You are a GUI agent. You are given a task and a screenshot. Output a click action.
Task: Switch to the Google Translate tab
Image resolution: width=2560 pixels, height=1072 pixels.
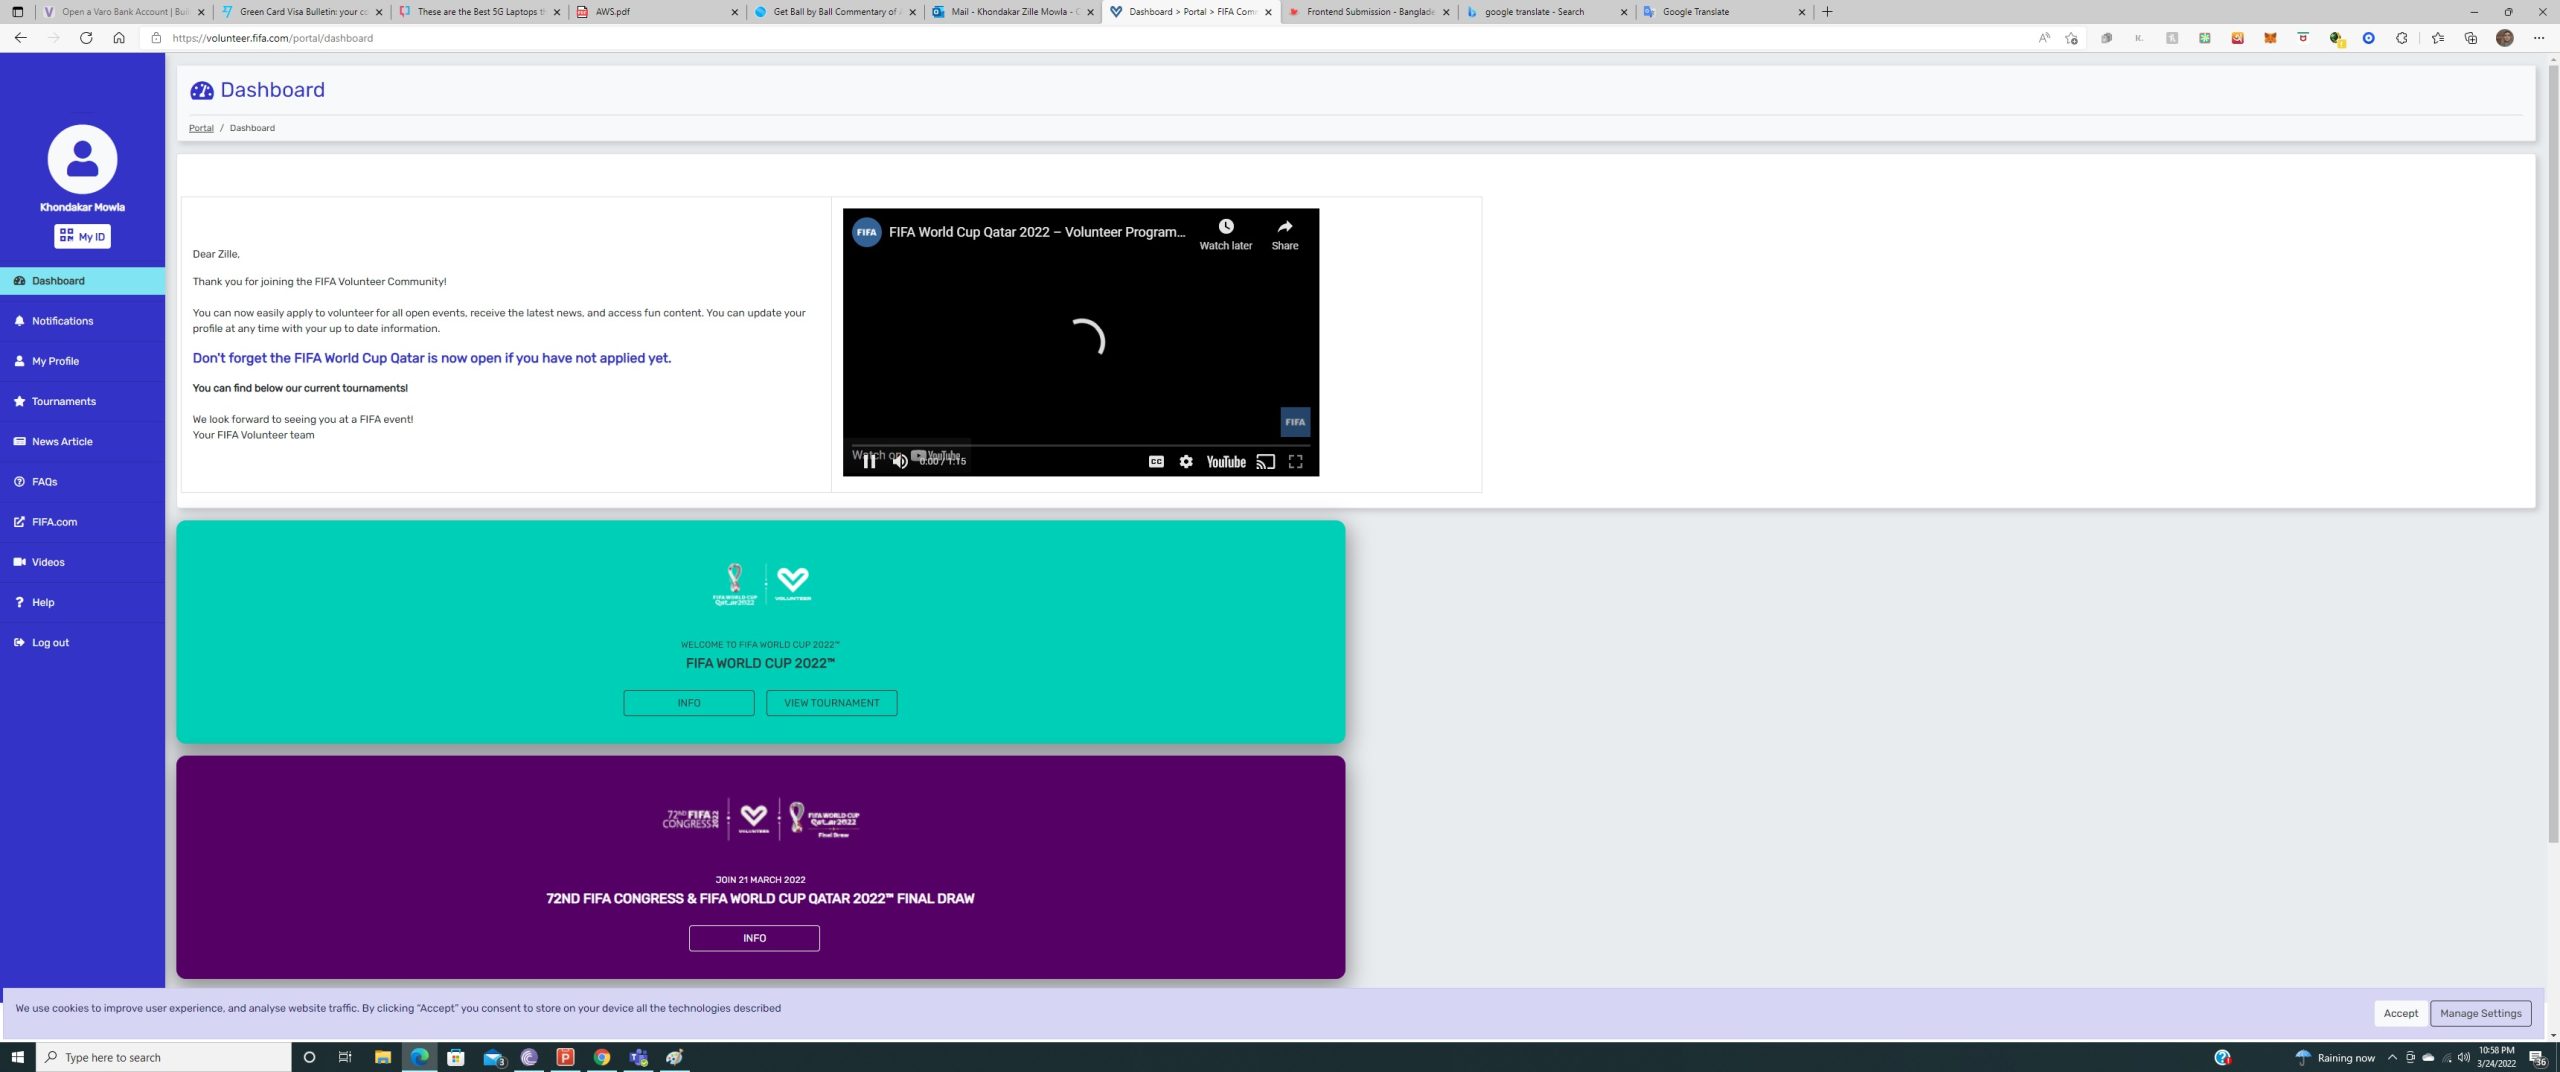[x=1719, y=12]
